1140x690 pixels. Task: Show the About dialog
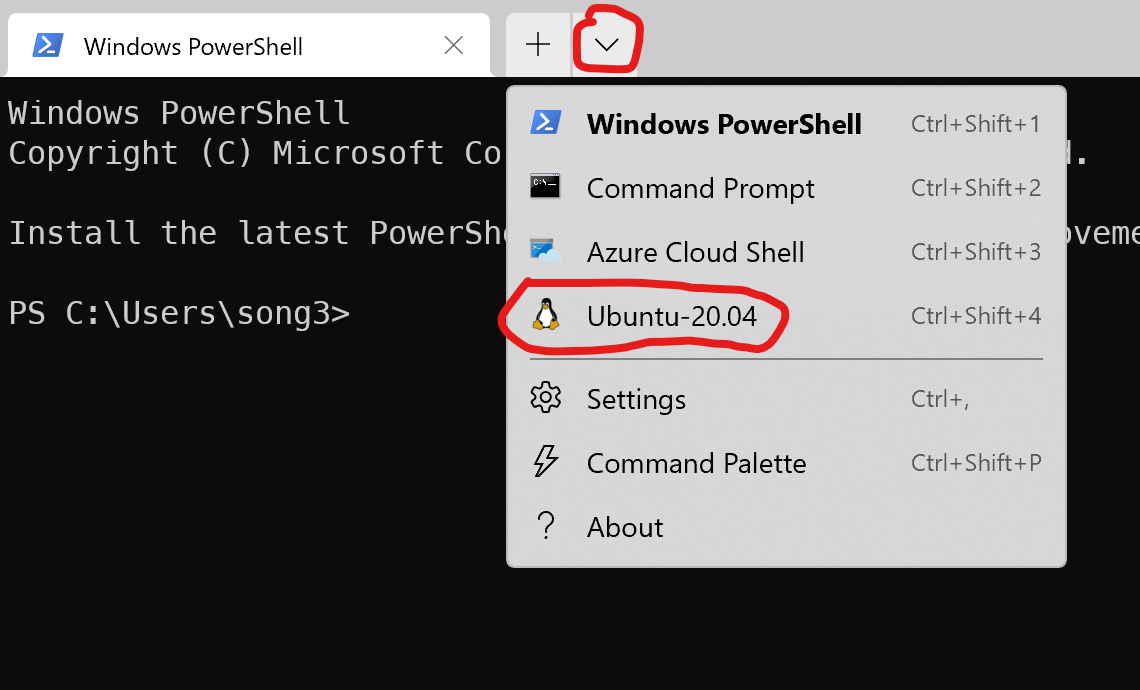click(x=625, y=528)
